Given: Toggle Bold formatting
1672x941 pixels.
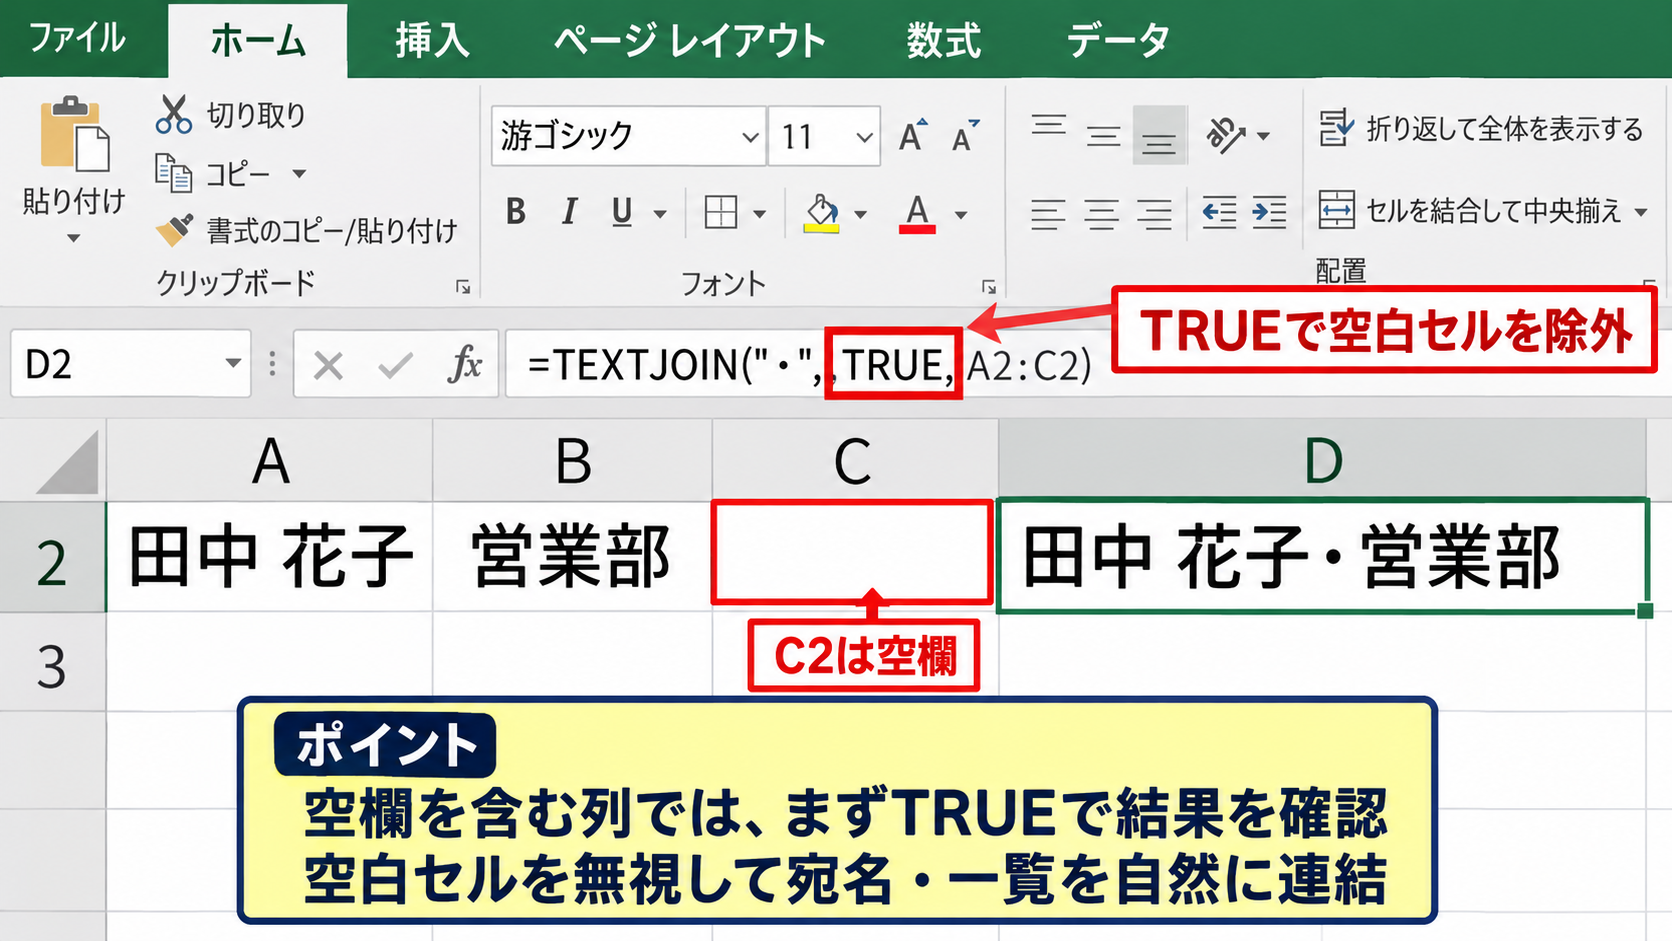Looking at the screenshot, I should click(x=516, y=212).
